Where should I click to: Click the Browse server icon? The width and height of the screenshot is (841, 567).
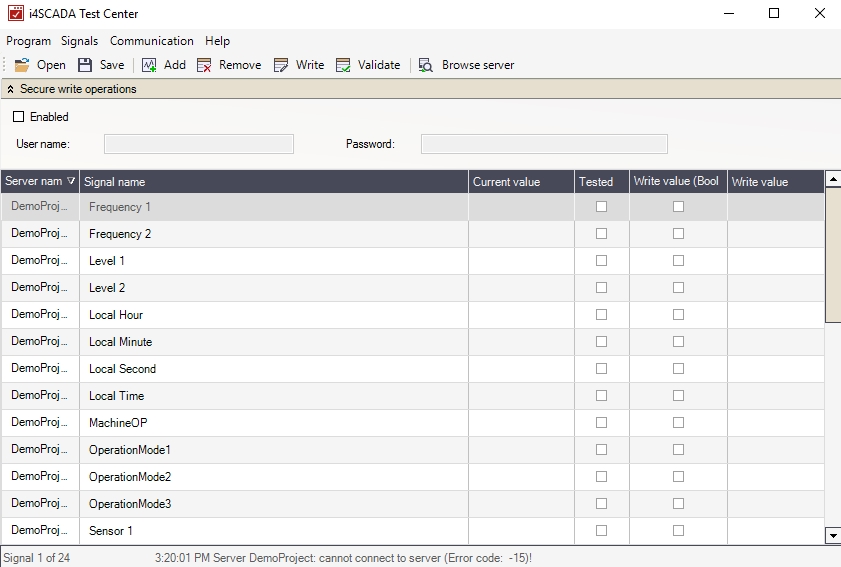click(426, 65)
